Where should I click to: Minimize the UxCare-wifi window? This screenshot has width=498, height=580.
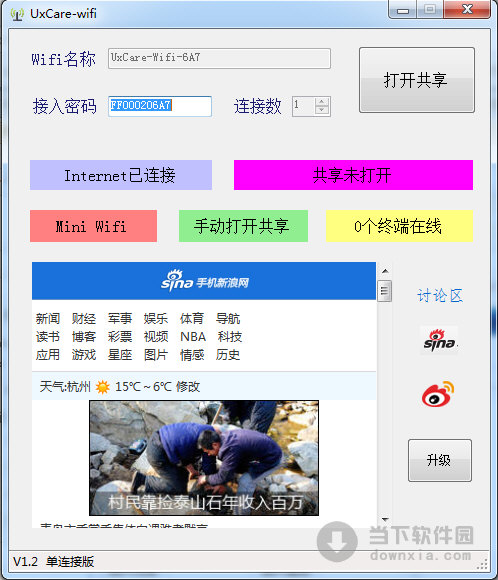point(403,10)
